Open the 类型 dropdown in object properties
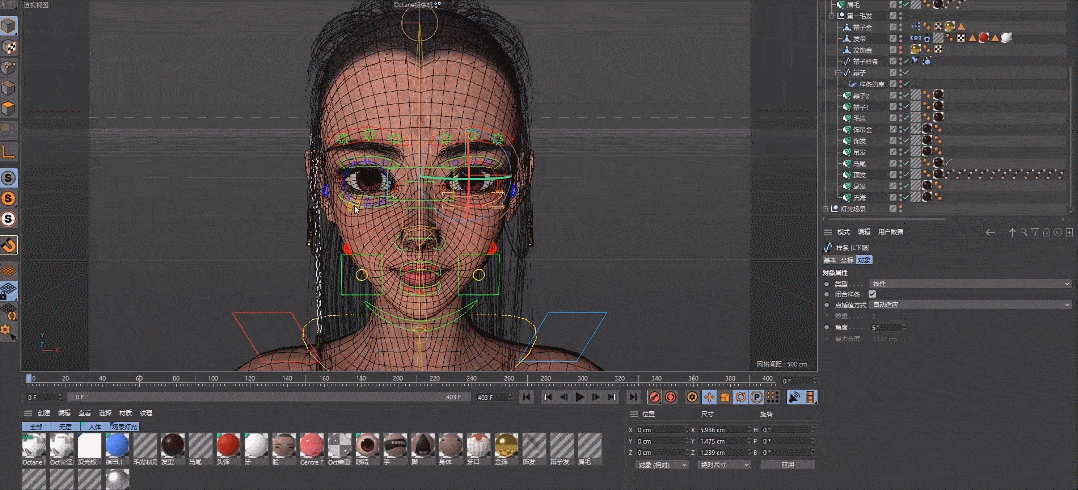Screen dimensions: 1078x490 (x=970, y=284)
